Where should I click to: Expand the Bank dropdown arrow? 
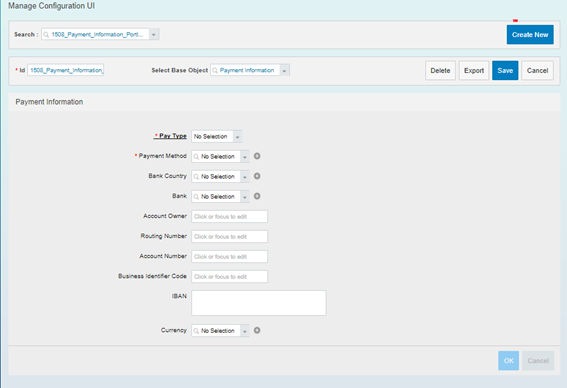245,197
